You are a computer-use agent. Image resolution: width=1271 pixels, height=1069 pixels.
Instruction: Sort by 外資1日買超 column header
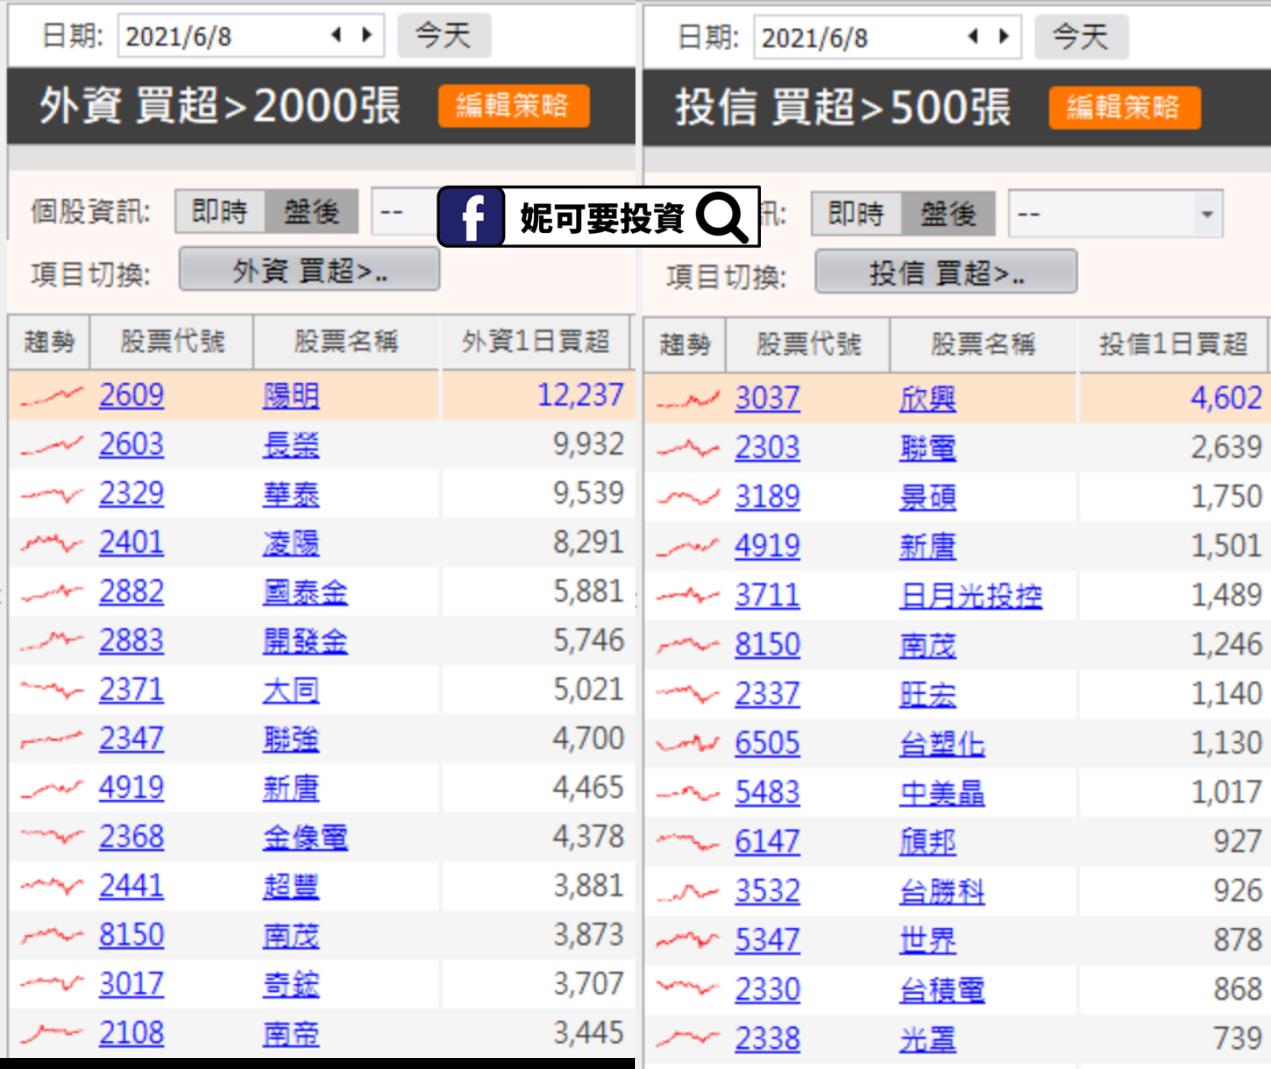pyautogui.click(x=536, y=342)
